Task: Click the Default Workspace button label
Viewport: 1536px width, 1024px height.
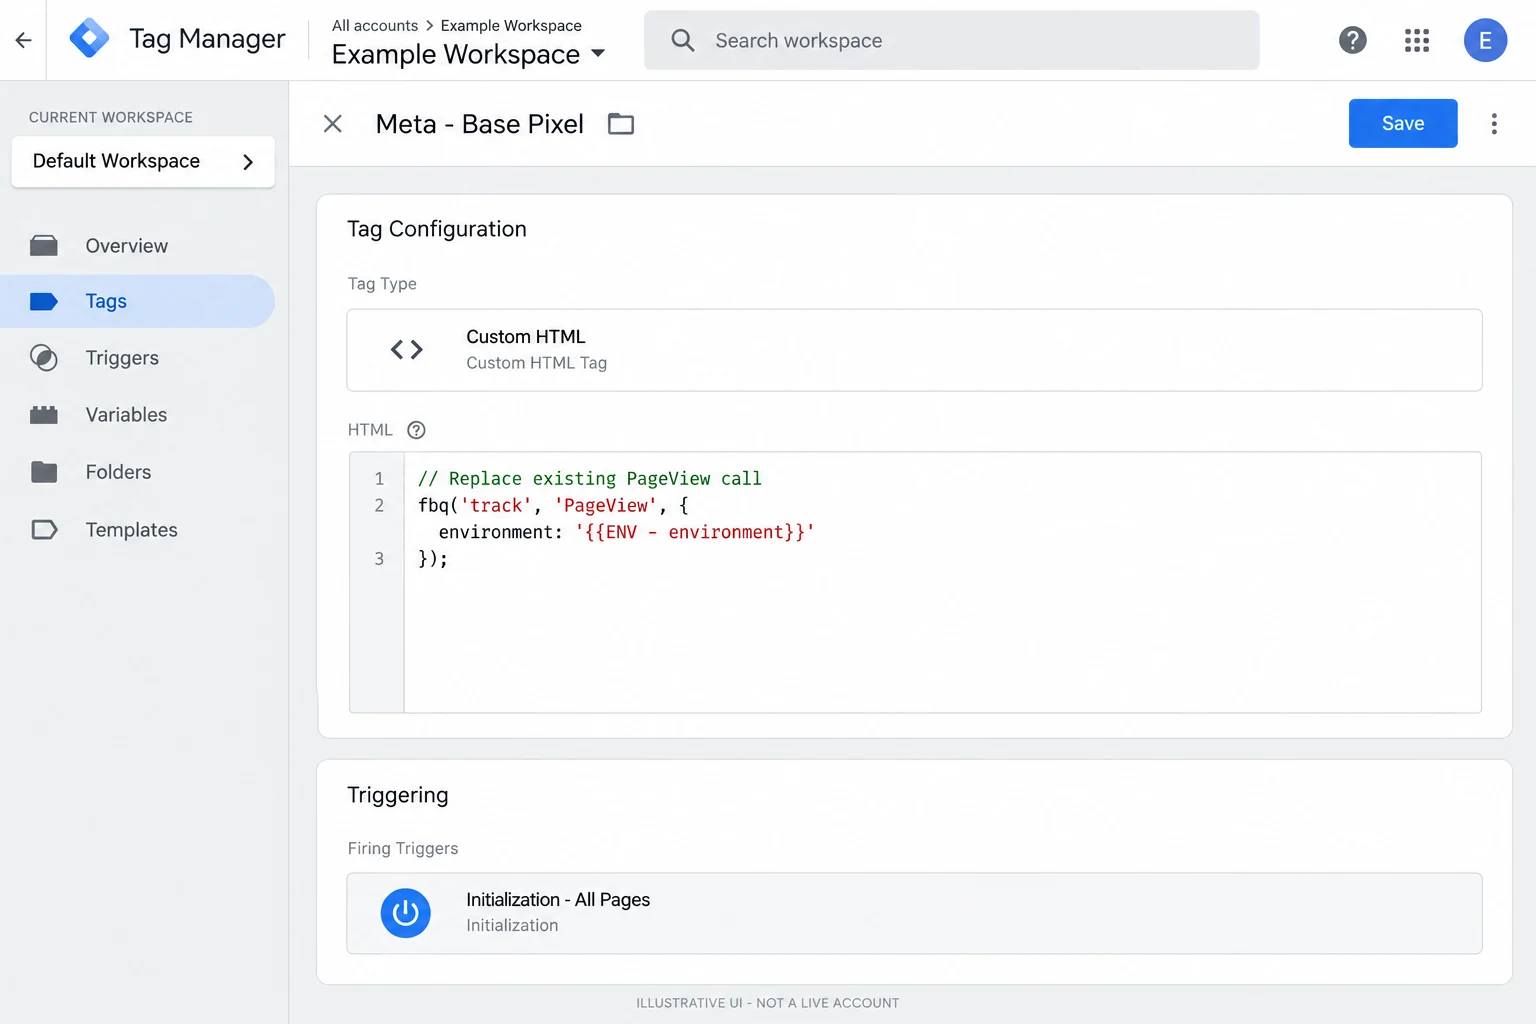Action: [x=116, y=161]
